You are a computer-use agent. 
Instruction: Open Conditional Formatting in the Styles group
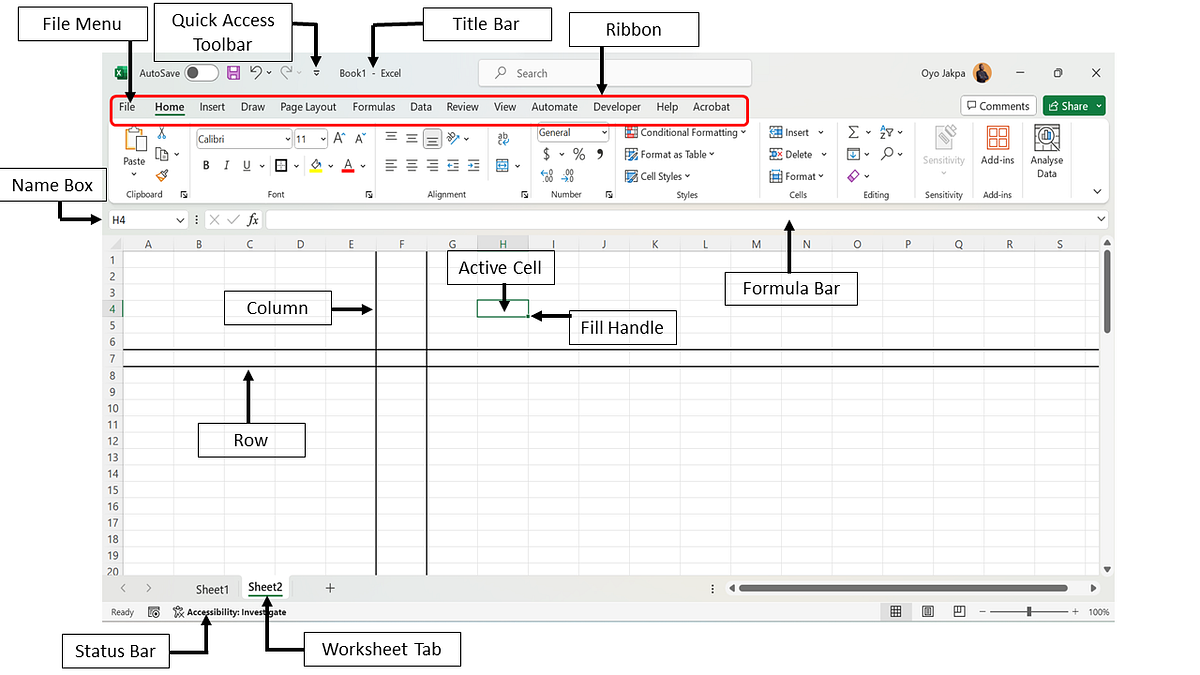point(686,131)
